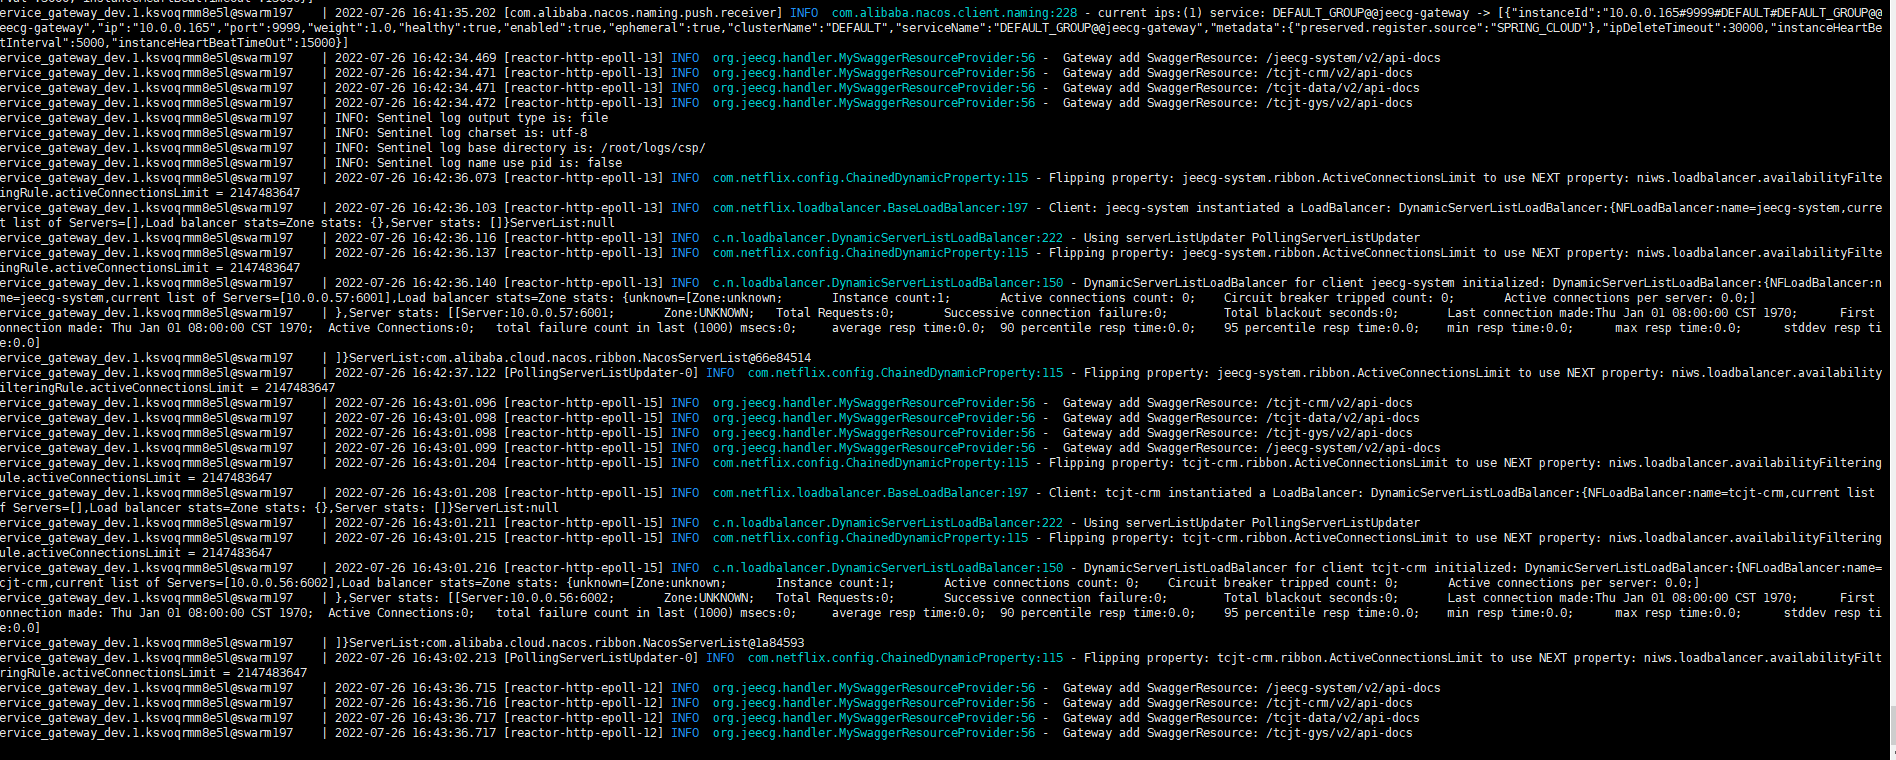The height and width of the screenshot is (760, 1896).
Task: Click the timestamp 16:42:34.469
Action: (454, 58)
